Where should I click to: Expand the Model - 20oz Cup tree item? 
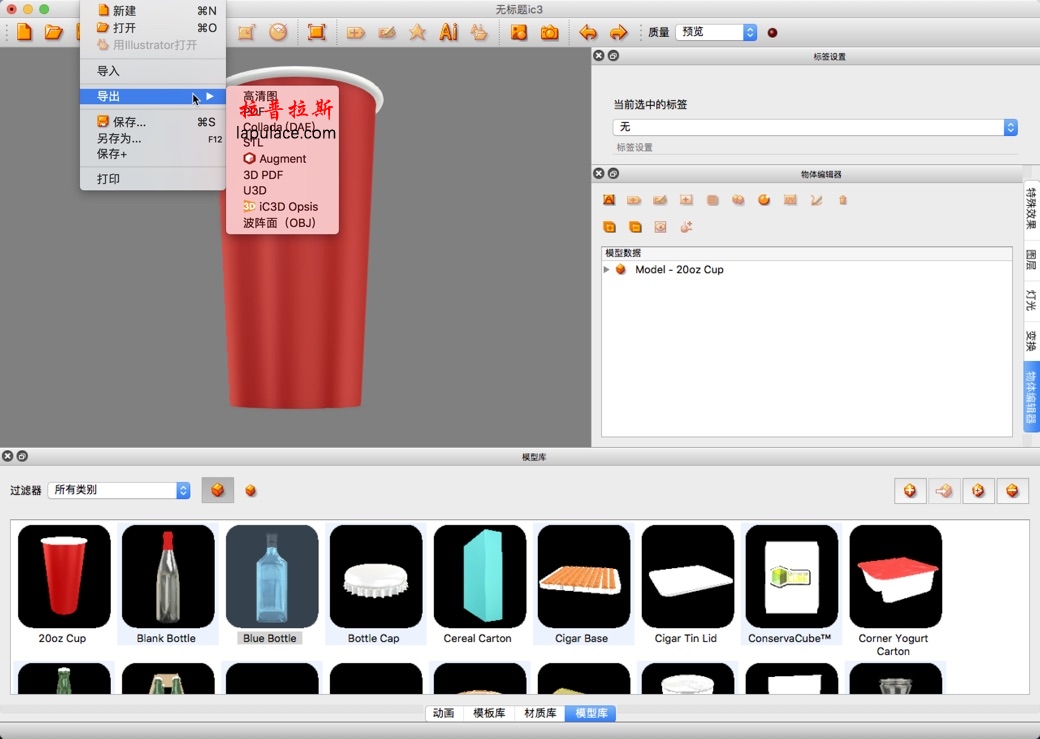click(607, 269)
